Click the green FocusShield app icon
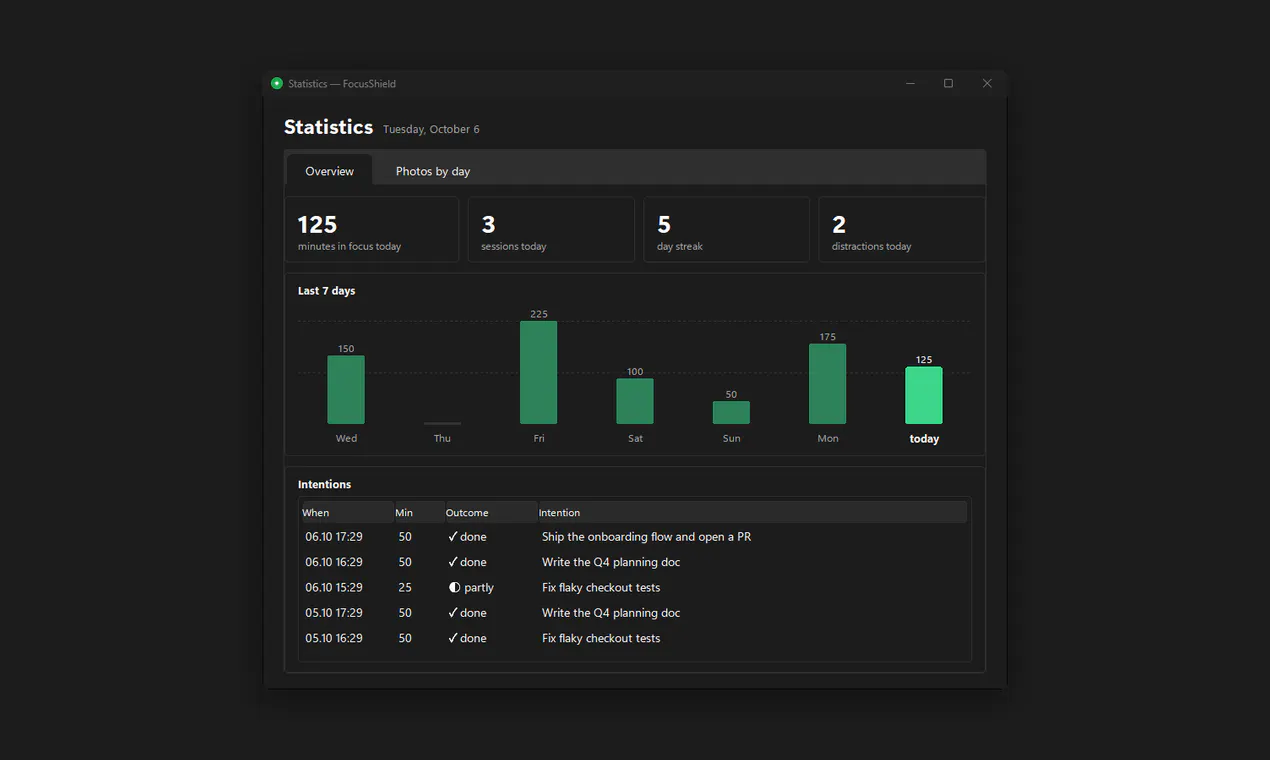Screen dimensions: 1270x760 tap(277, 84)
